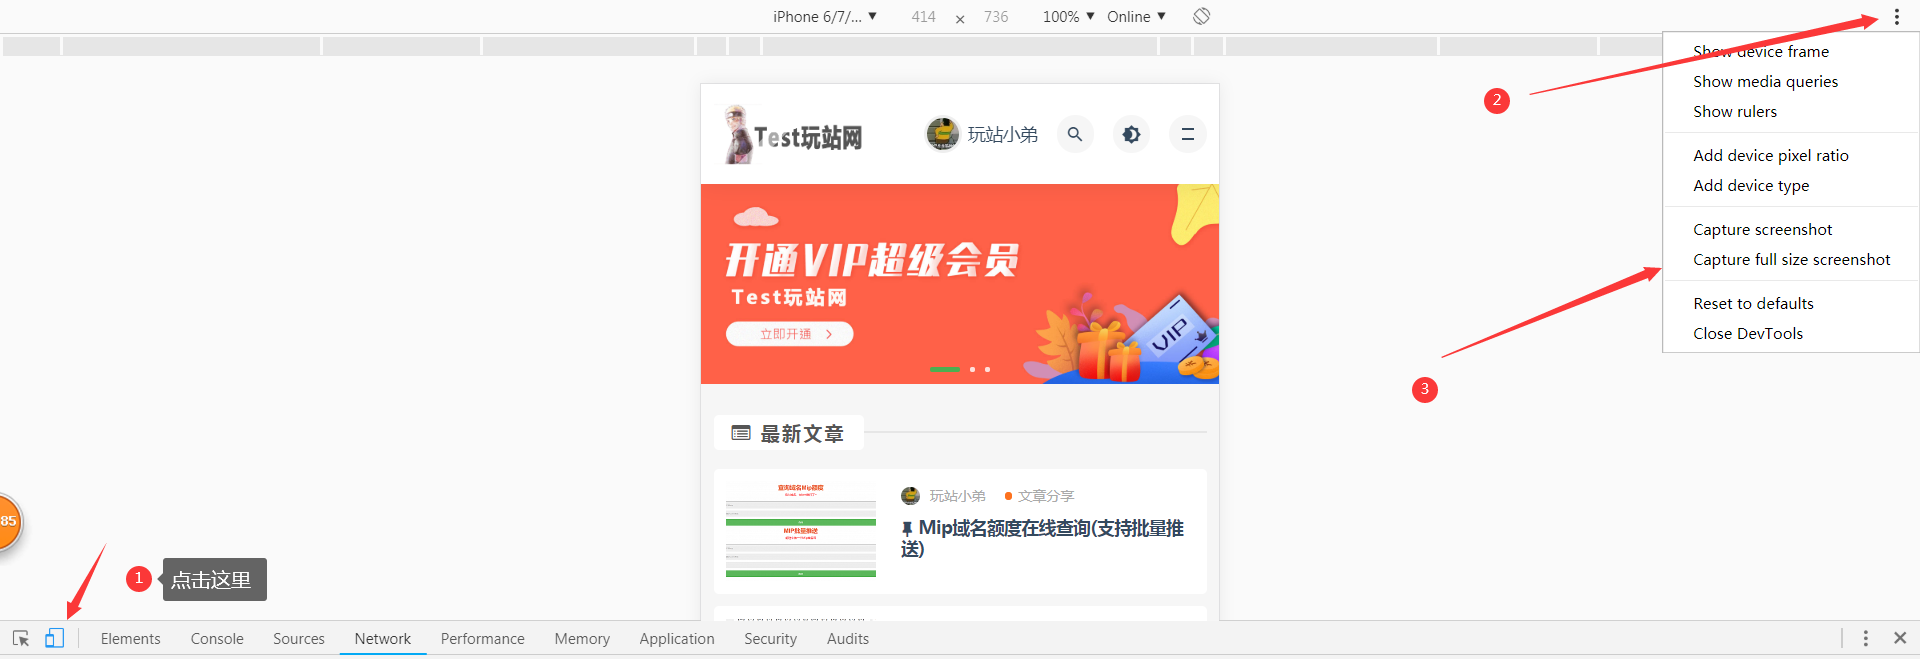Open the DevTools customize three-dot menu
This screenshot has width=1920, height=659.
tap(1865, 638)
